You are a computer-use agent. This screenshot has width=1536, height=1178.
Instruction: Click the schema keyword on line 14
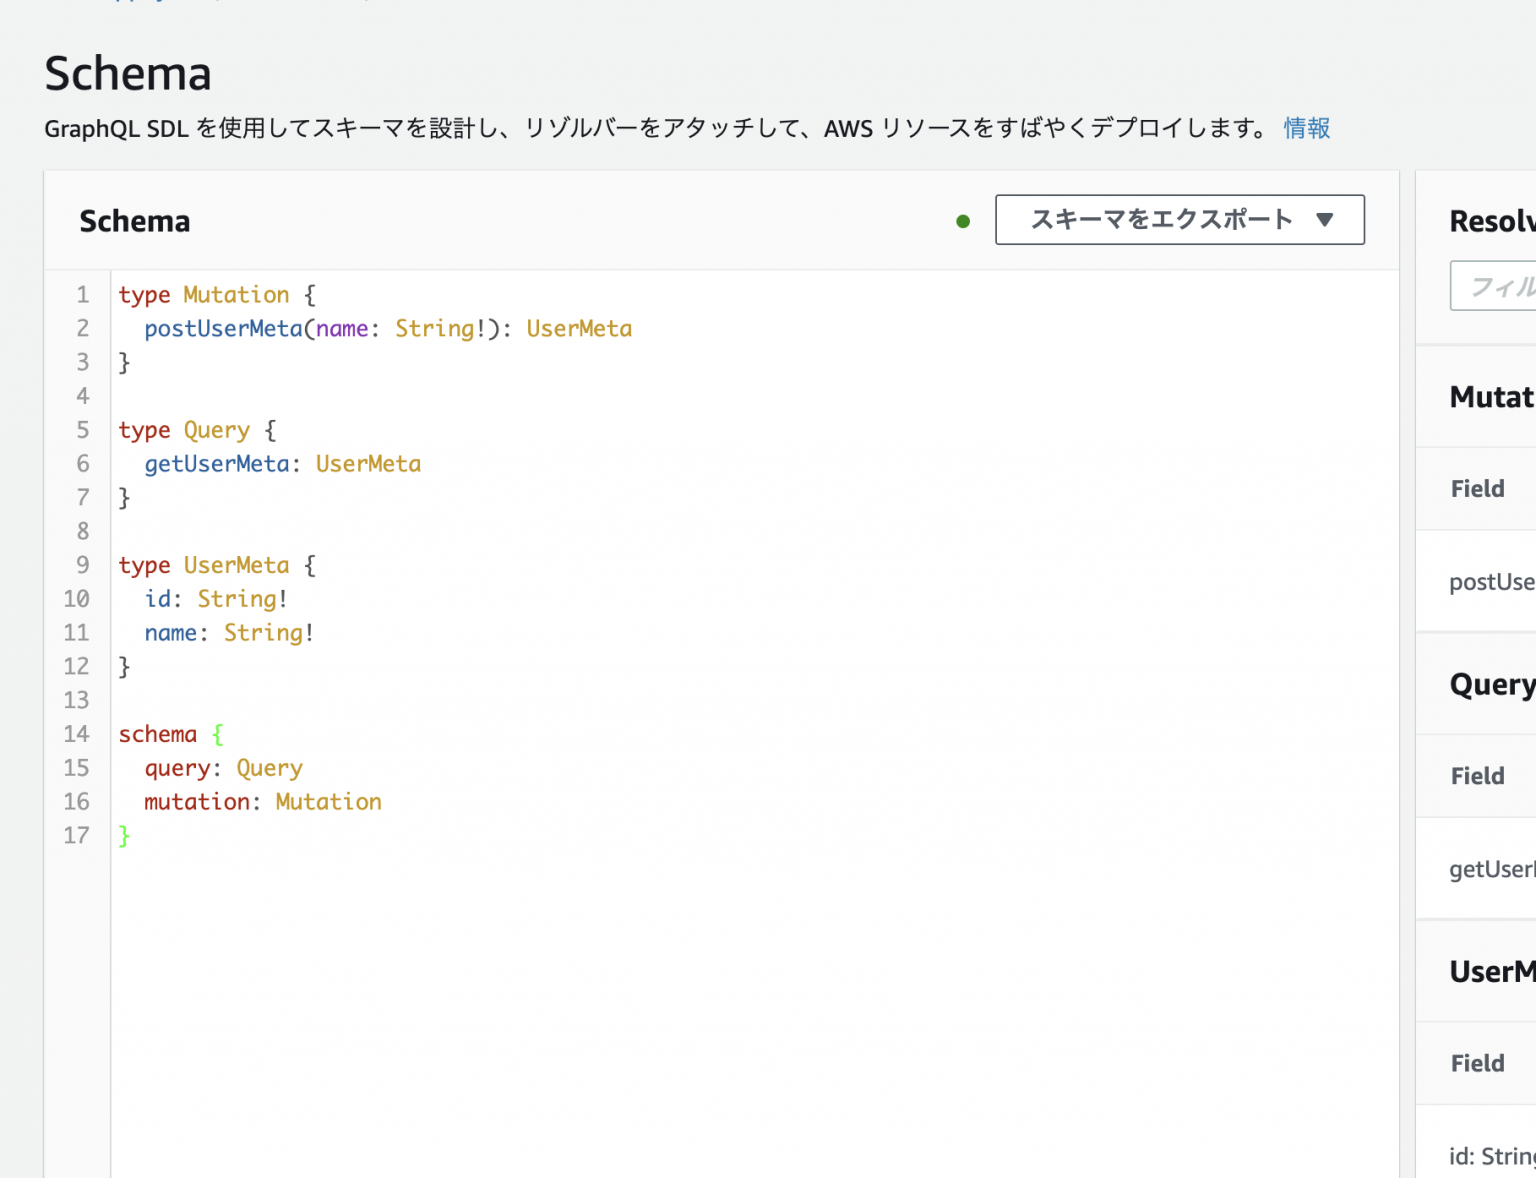[157, 733]
